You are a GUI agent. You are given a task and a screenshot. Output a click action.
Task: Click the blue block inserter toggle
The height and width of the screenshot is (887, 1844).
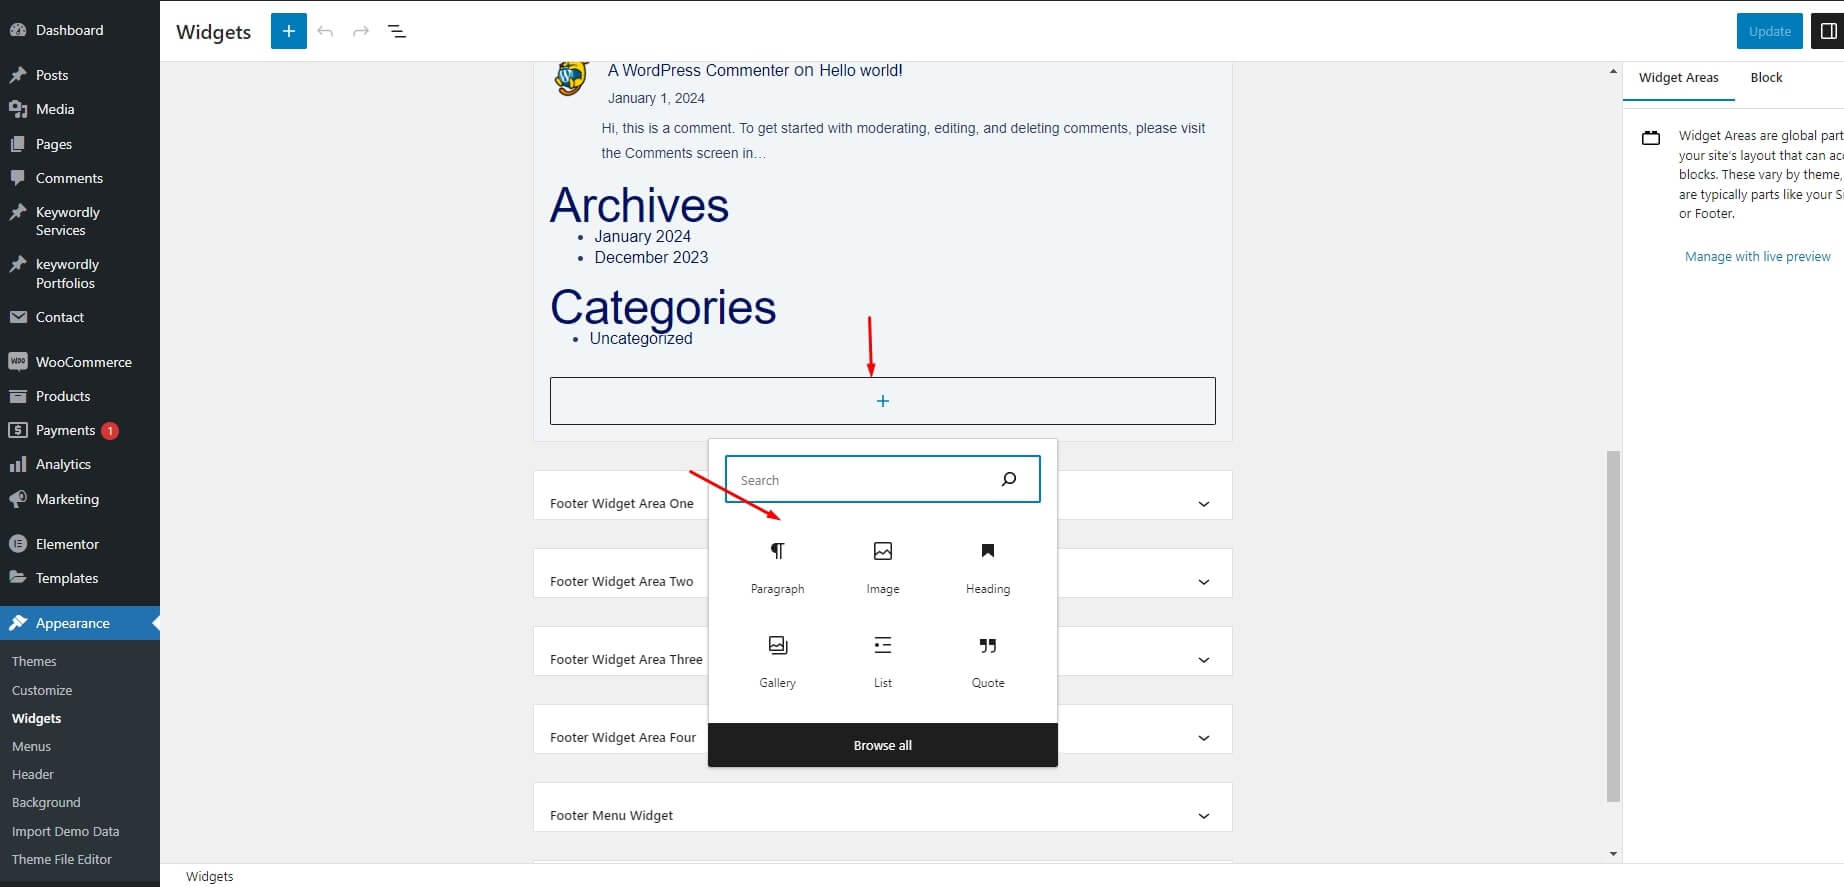(288, 32)
